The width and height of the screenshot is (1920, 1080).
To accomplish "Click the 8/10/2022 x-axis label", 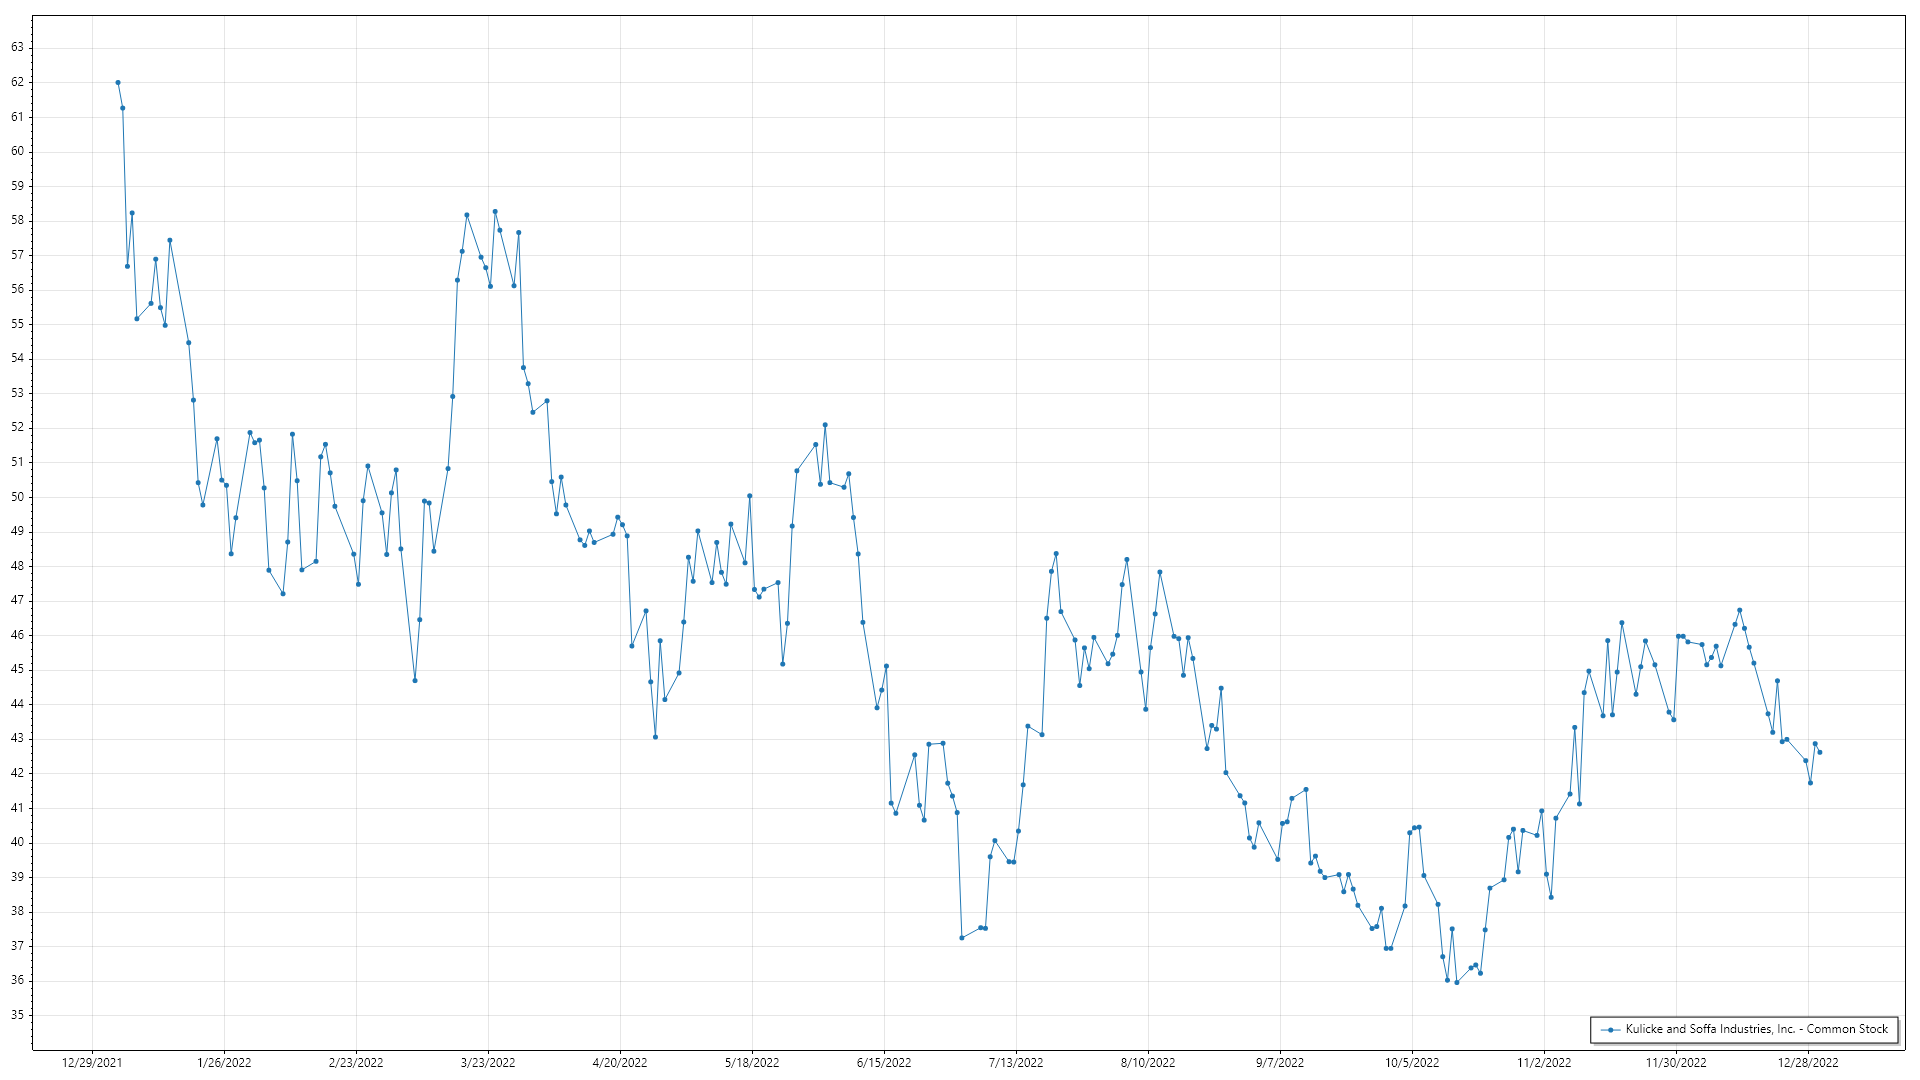I will point(1148,1063).
